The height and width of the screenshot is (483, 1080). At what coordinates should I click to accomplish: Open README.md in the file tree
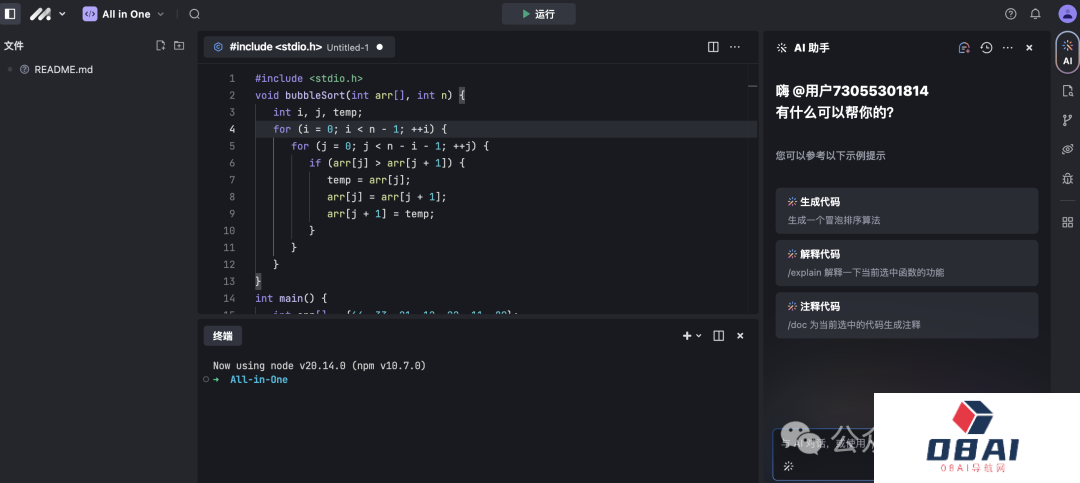(63, 69)
